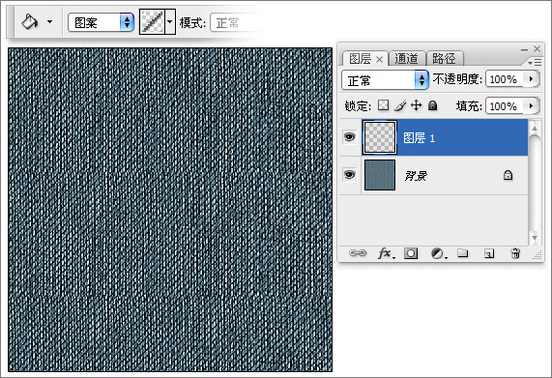Create a new layer group folder

tap(463, 253)
